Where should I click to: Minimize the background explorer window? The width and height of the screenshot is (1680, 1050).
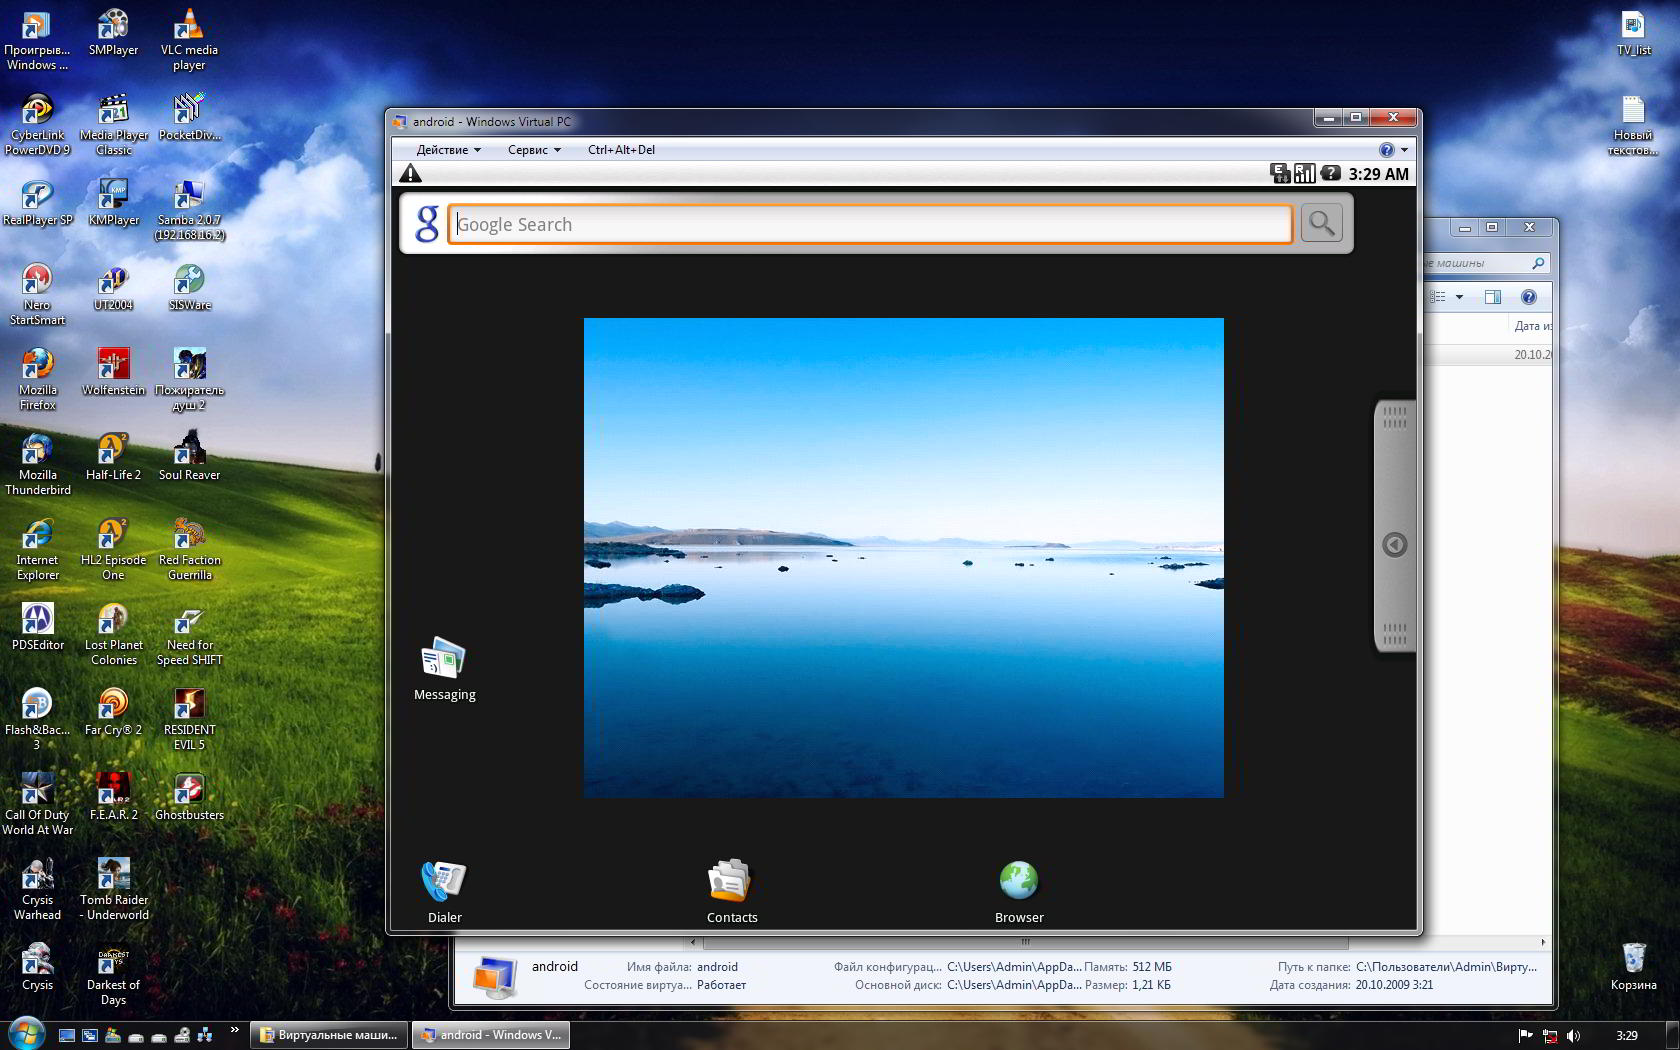pyautogui.click(x=1465, y=228)
